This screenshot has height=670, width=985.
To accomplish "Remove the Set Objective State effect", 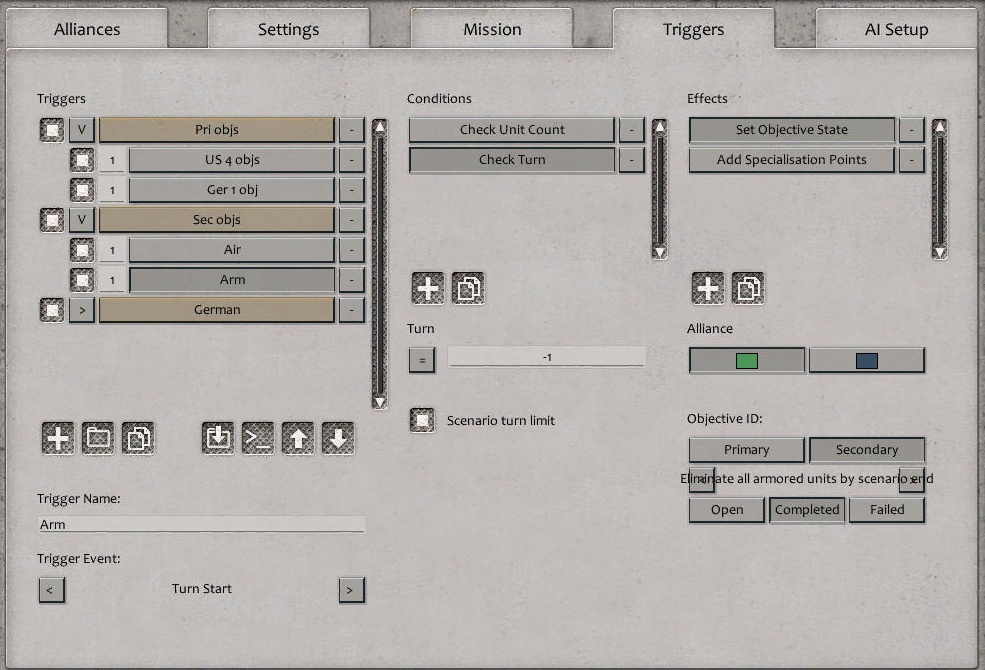I will click(912, 130).
